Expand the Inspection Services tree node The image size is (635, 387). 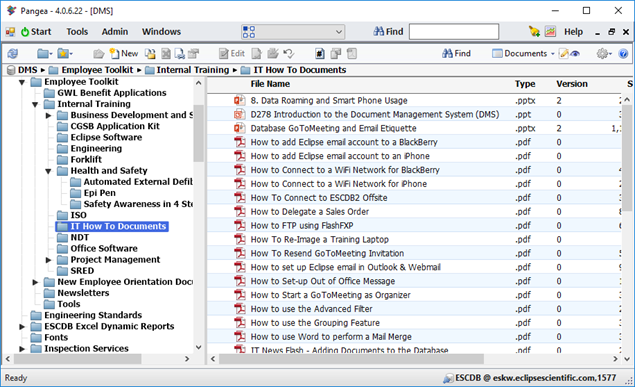22,349
